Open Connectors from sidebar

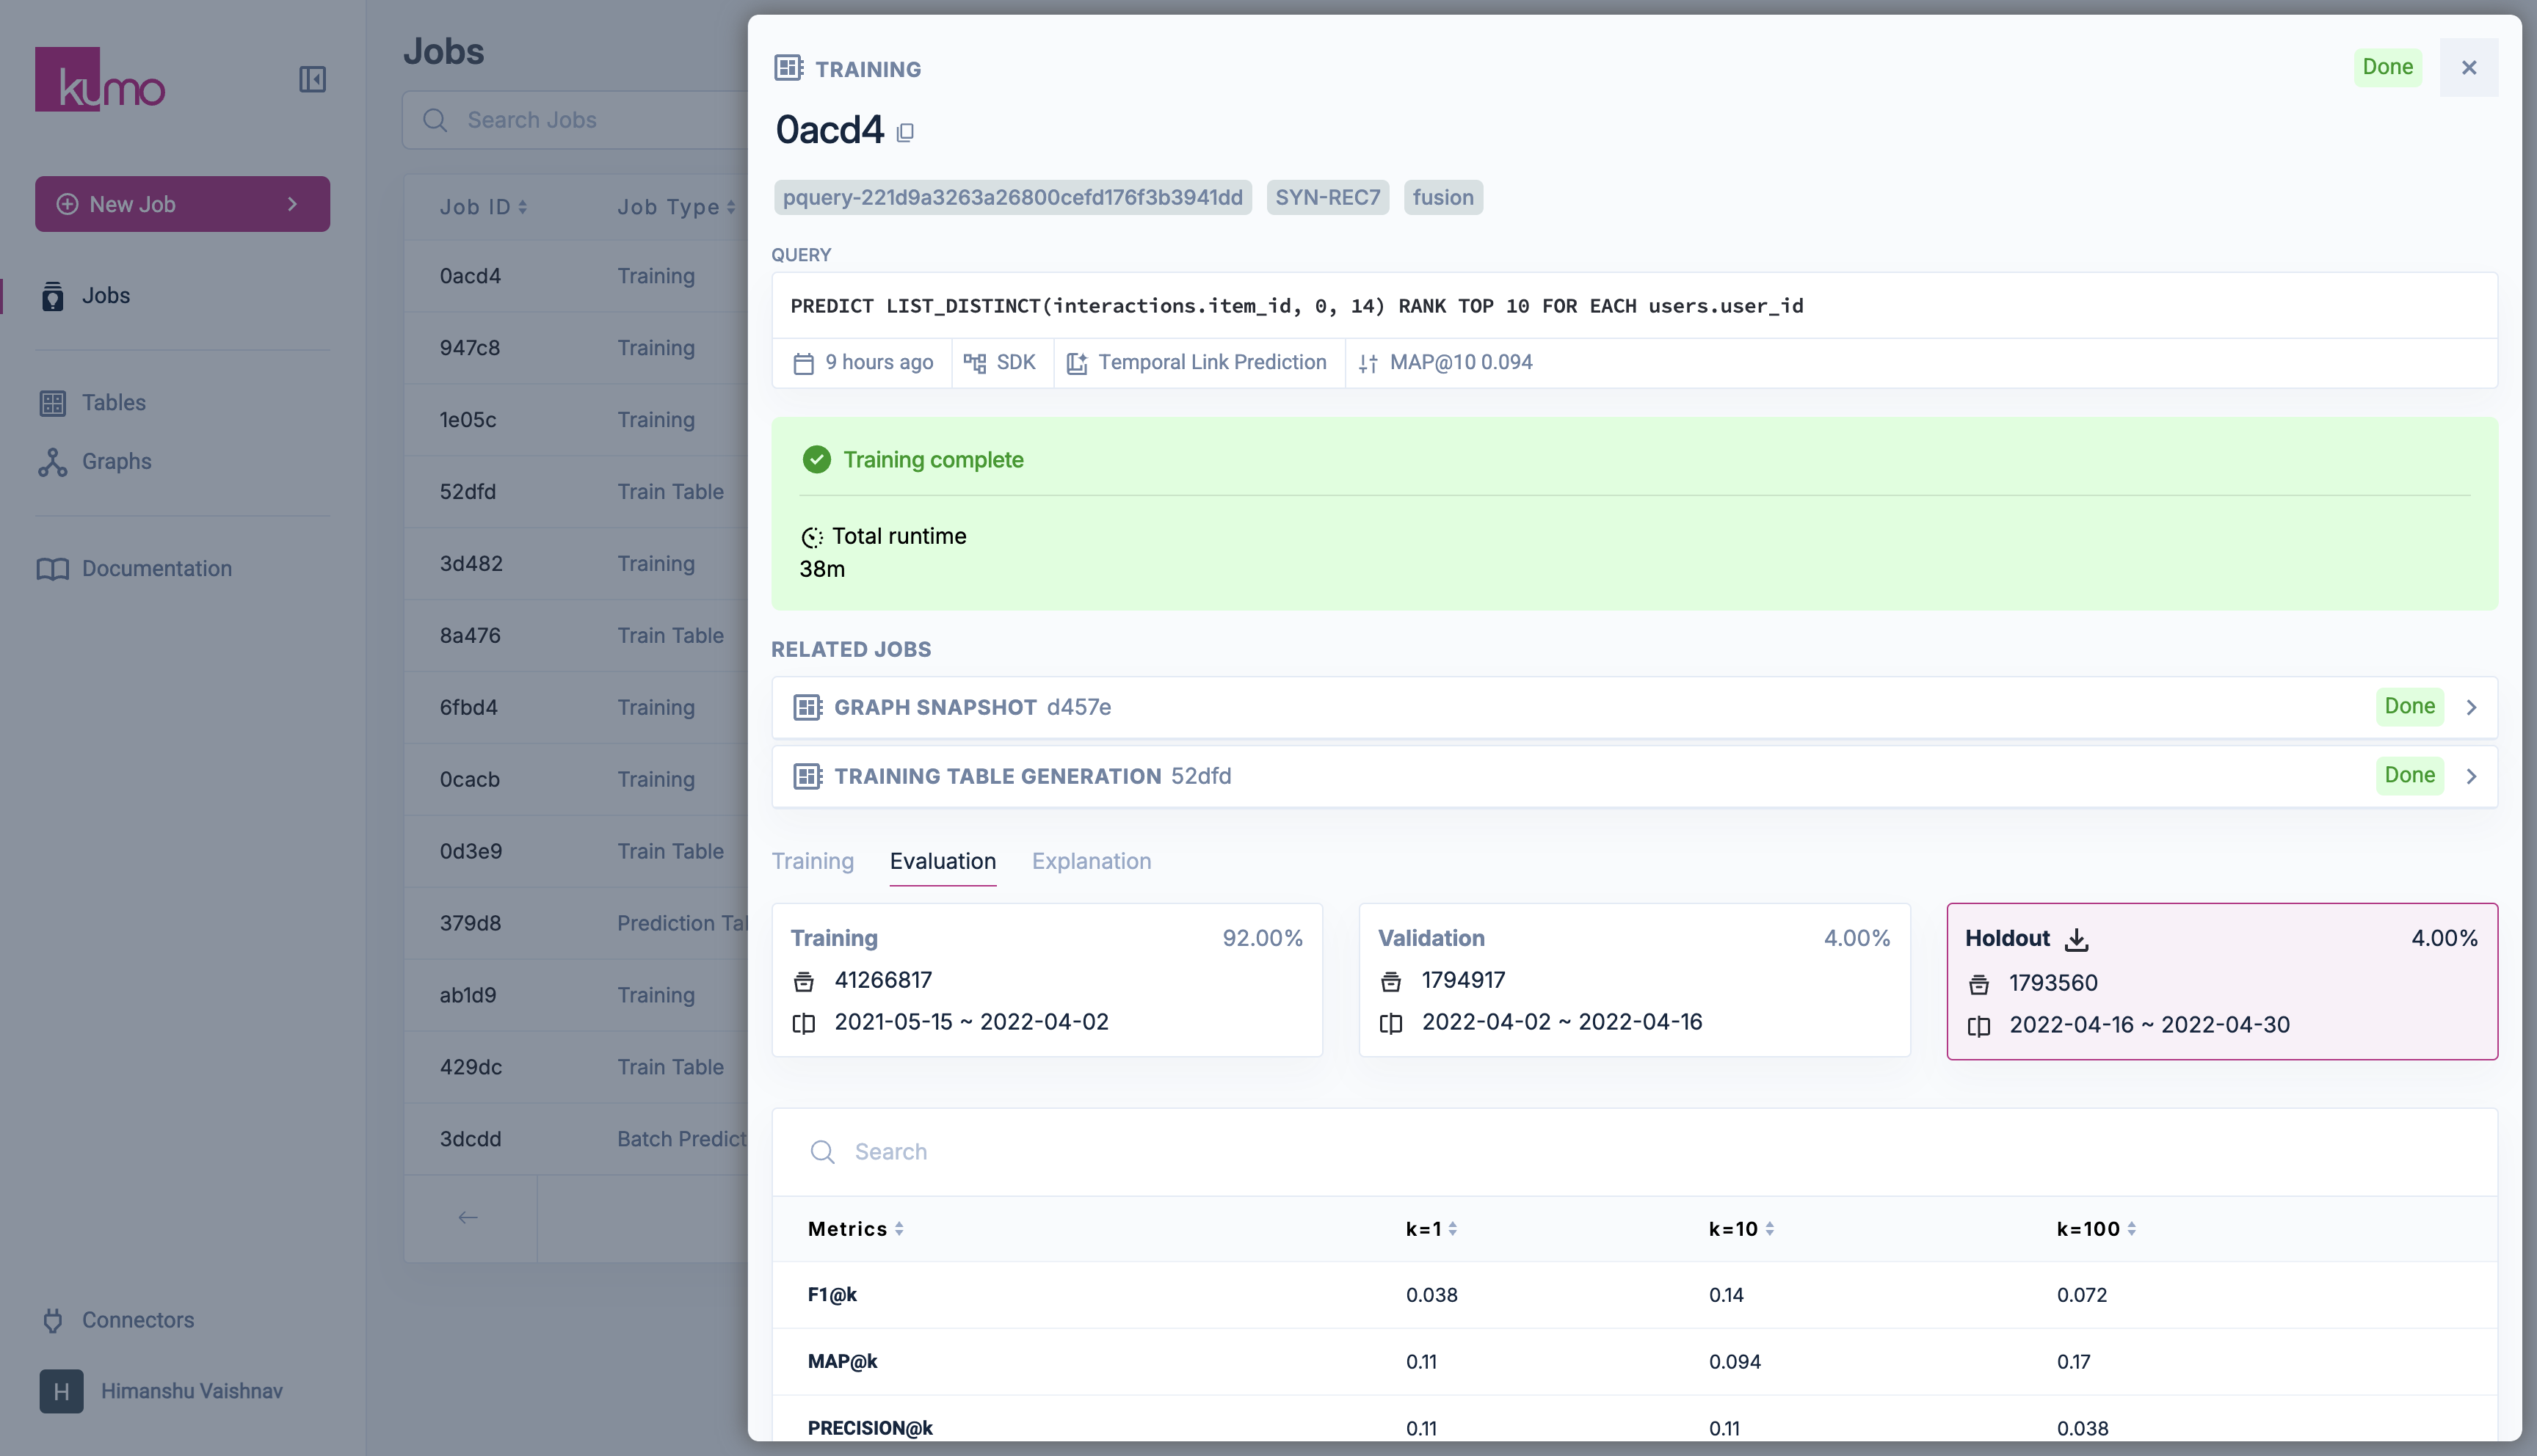point(137,1320)
